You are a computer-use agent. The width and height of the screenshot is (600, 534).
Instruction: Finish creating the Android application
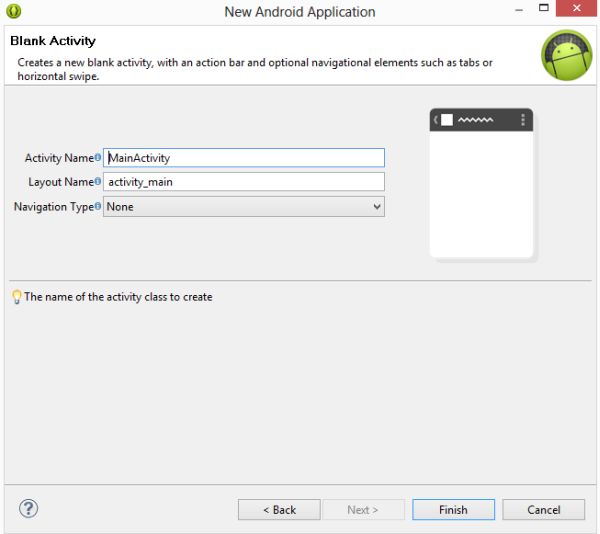[453, 510]
